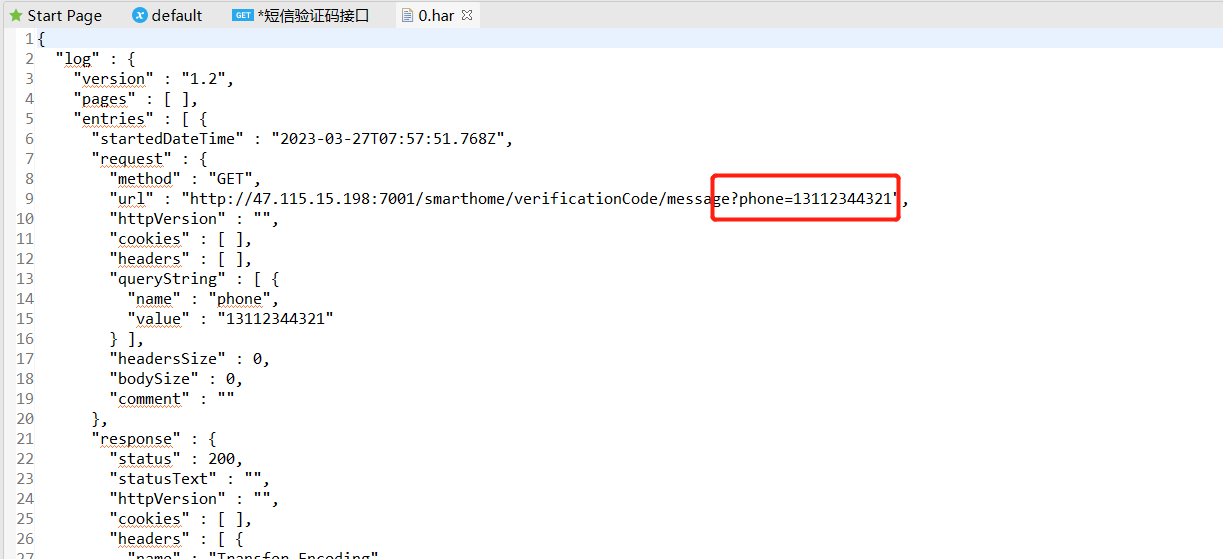Click the "startedDateTime" timestamp value
Viewport: 1223px width, 559px height.
(391, 139)
